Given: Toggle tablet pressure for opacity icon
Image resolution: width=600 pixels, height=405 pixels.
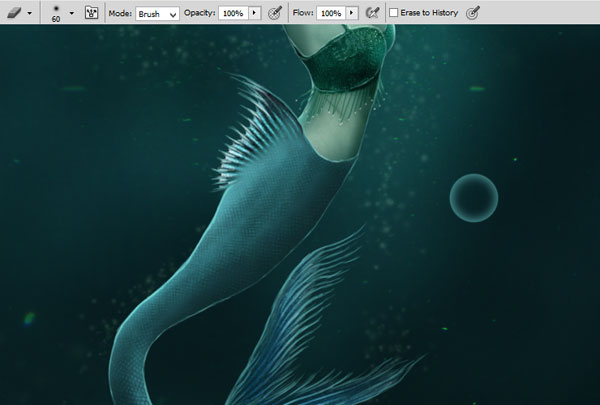Looking at the screenshot, I should 275,13.
